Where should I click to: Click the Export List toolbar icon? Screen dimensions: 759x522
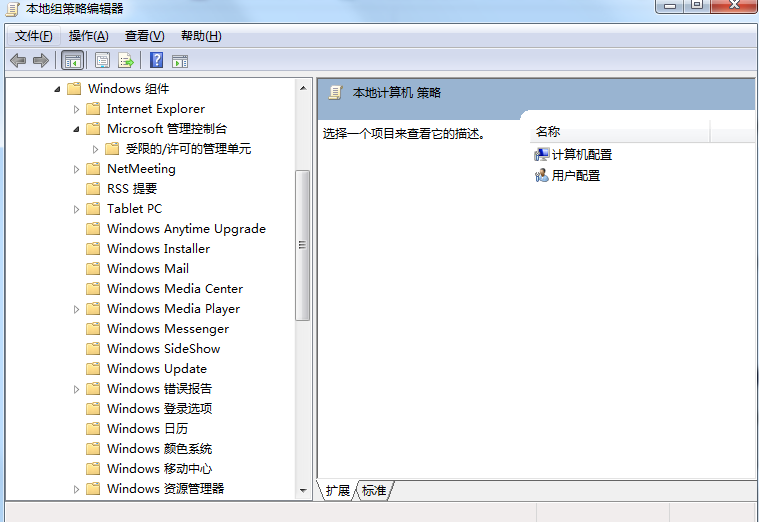click(126, 61)
